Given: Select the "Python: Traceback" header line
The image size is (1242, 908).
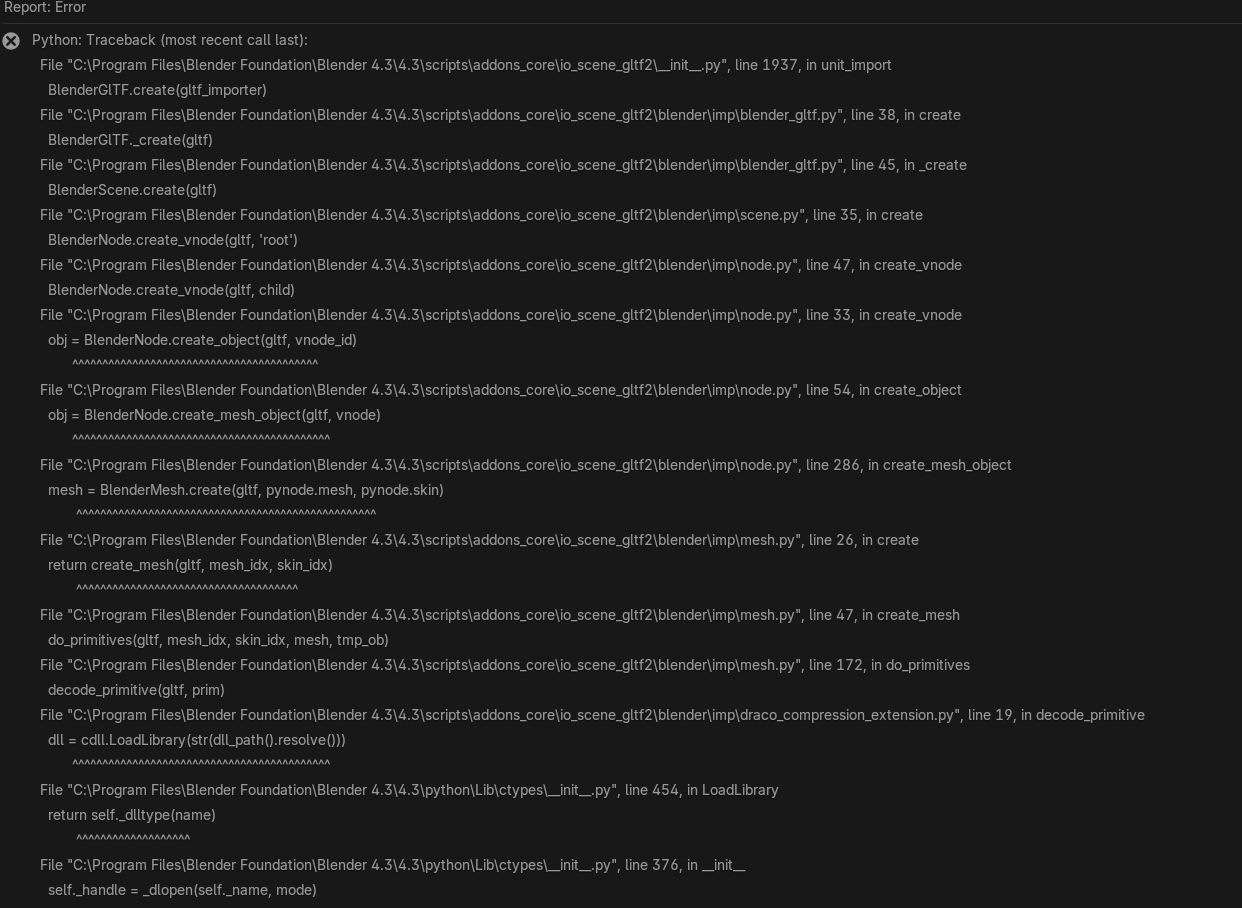Looking at the screenshot, I should 170,40.
